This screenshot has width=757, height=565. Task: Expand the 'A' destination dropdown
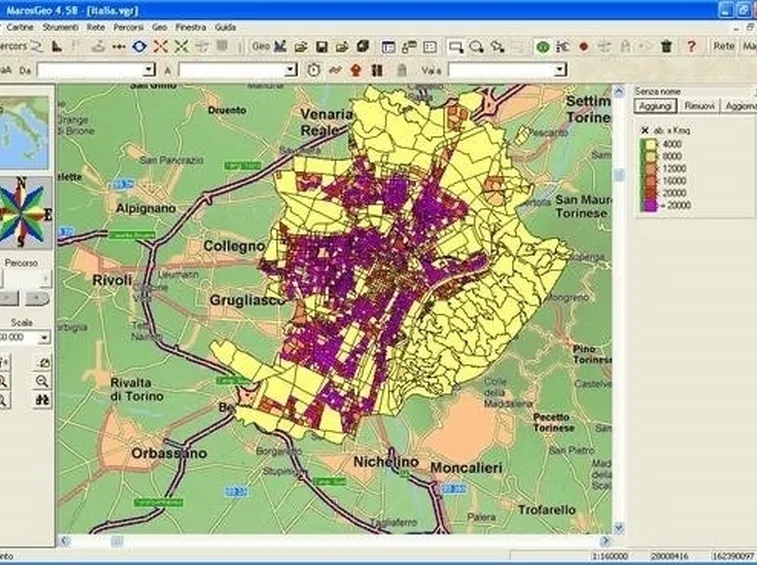click(x=291, y=71)
